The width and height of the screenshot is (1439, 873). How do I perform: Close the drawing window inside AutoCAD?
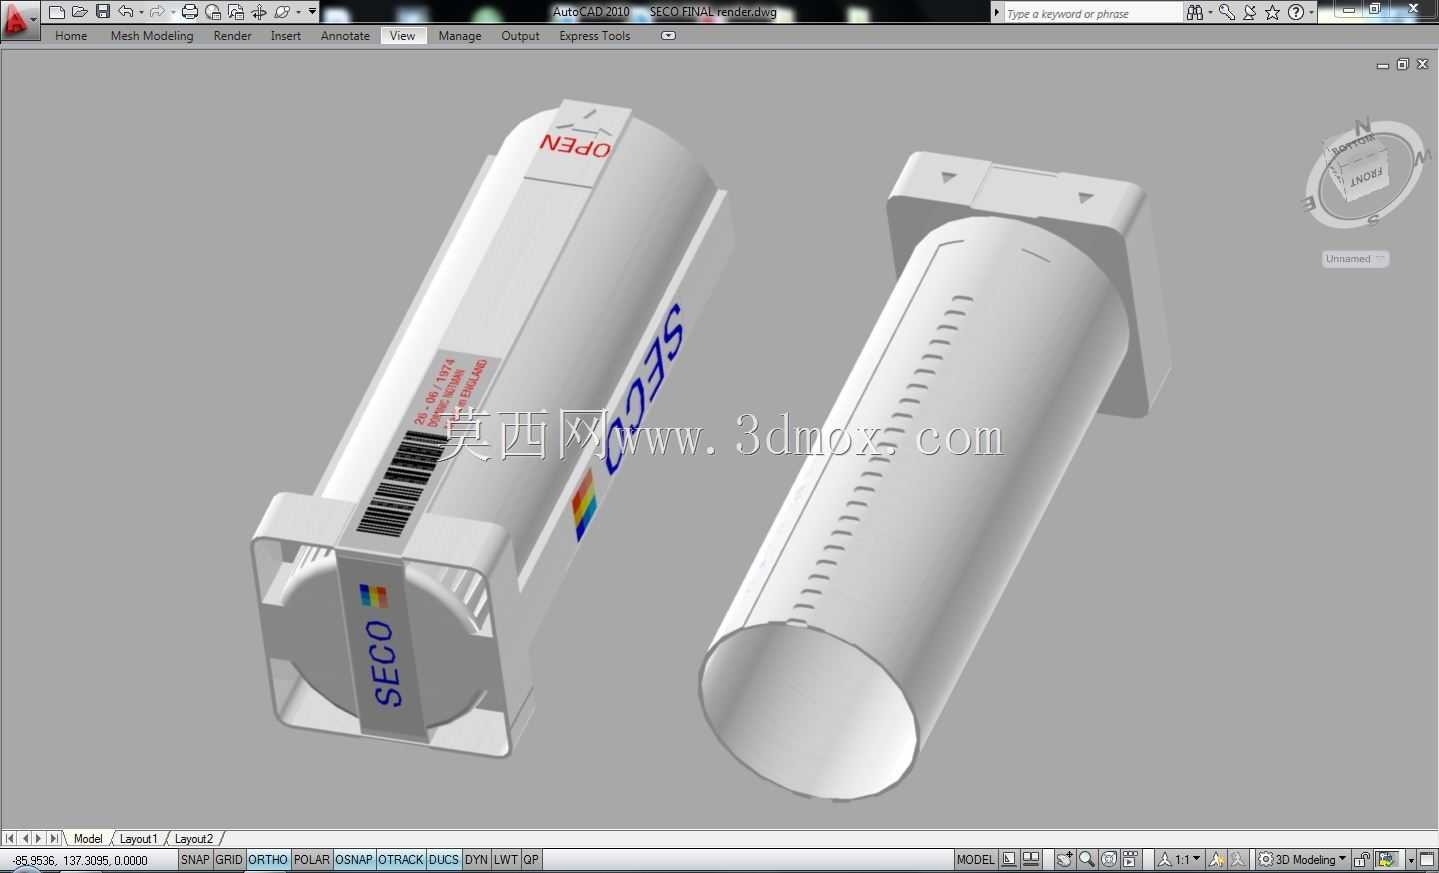coord(1423,65)
